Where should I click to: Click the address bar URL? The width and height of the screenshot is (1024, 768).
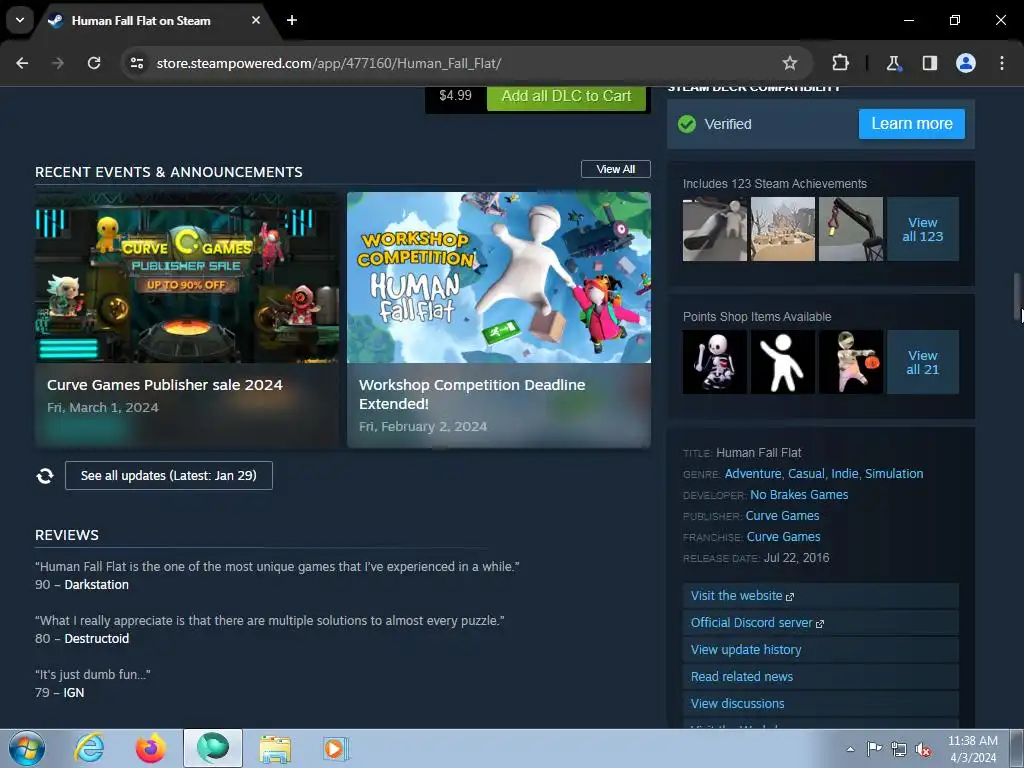(x=328, y=63)
